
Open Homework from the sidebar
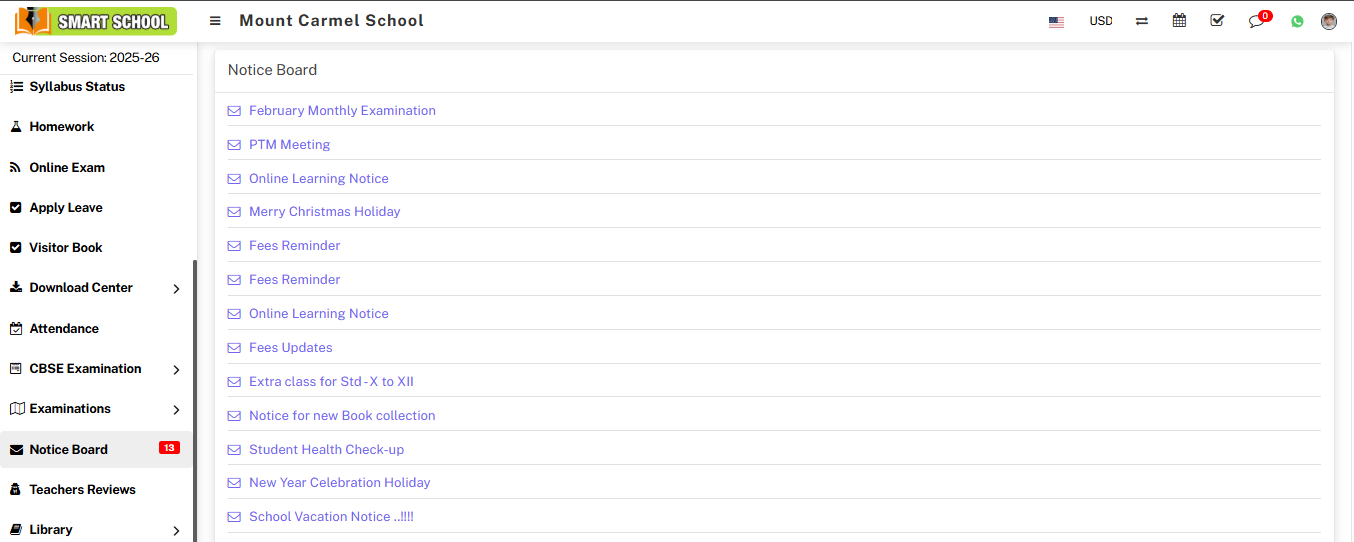pyautogui.click(x=62, y=127)
